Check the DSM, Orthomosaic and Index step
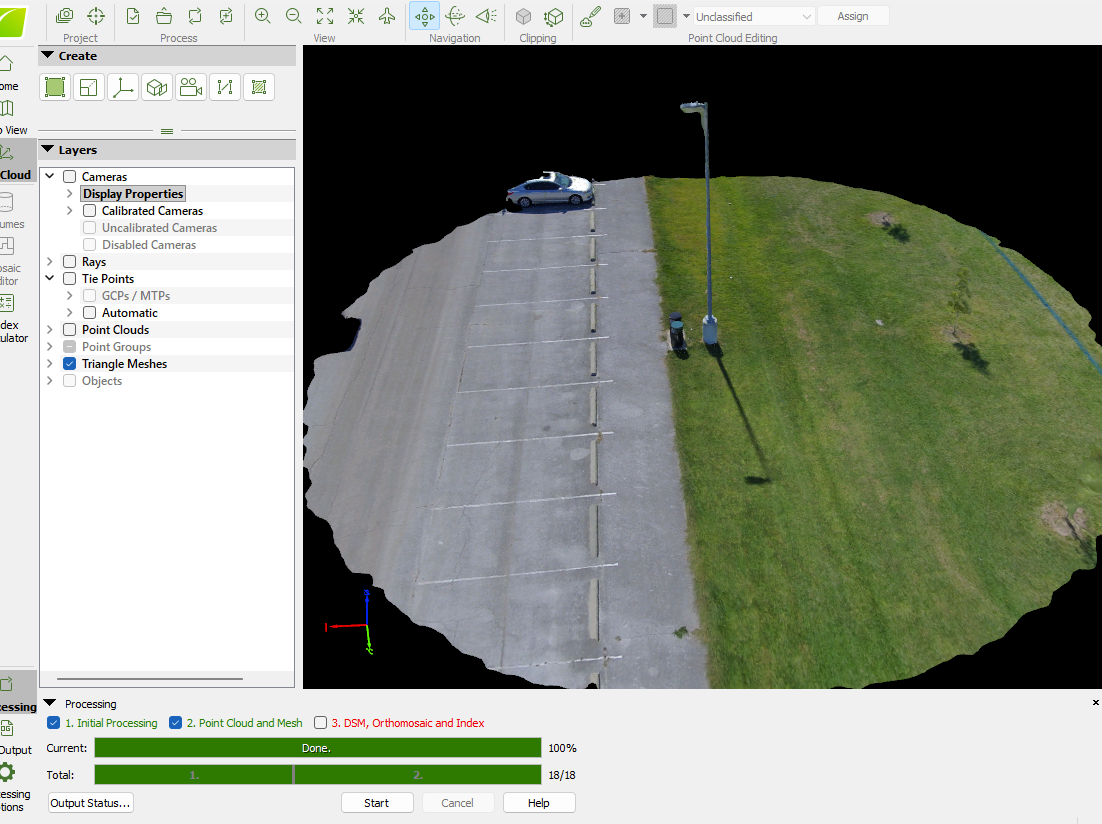The width and height of the screenshot is (1102, 824). coord(321,723)
